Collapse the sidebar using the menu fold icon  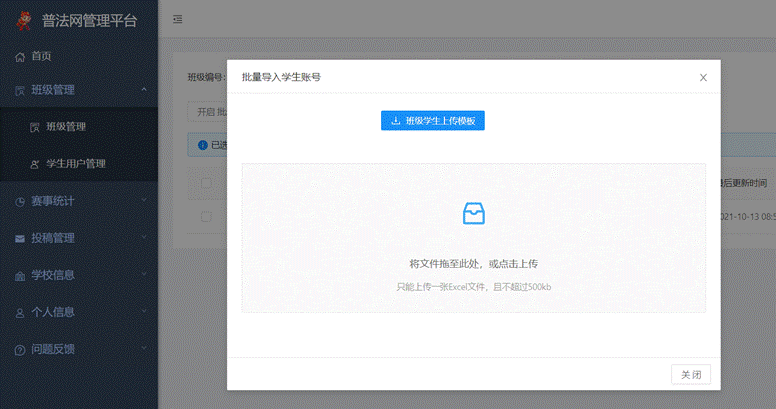(177, 19)
